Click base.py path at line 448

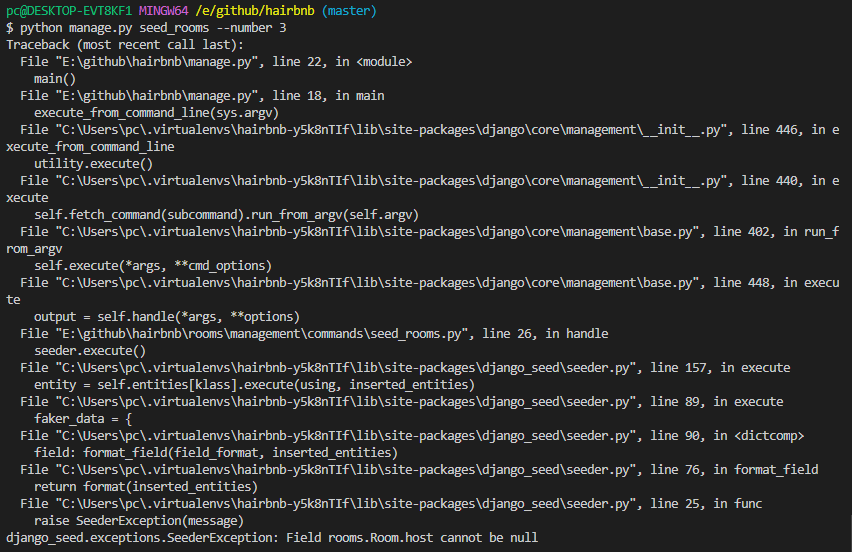click(377, 283)
